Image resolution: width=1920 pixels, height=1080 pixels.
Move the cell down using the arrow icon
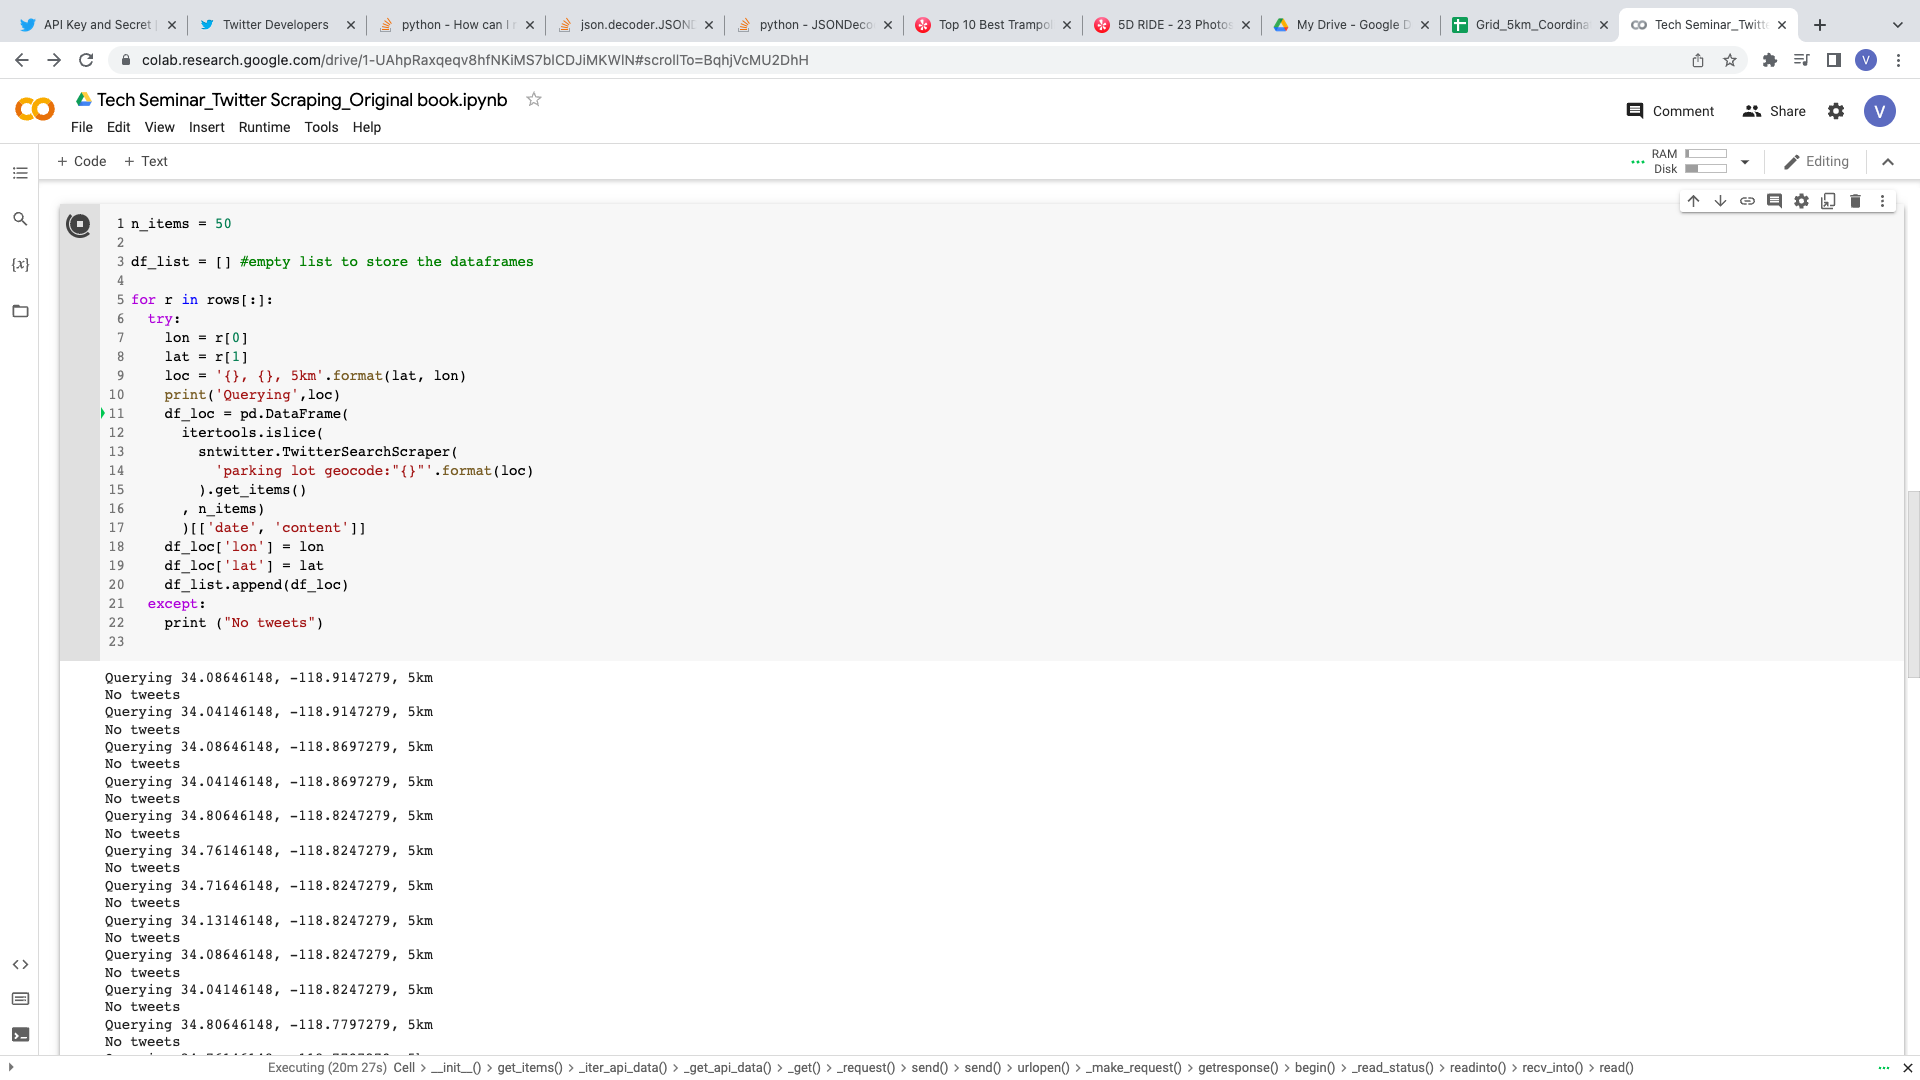click(1720, 200)
